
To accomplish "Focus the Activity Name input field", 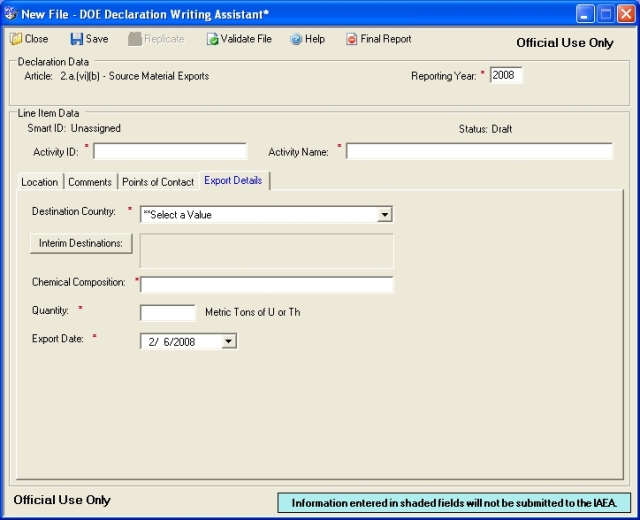I will tap(479, 151).
